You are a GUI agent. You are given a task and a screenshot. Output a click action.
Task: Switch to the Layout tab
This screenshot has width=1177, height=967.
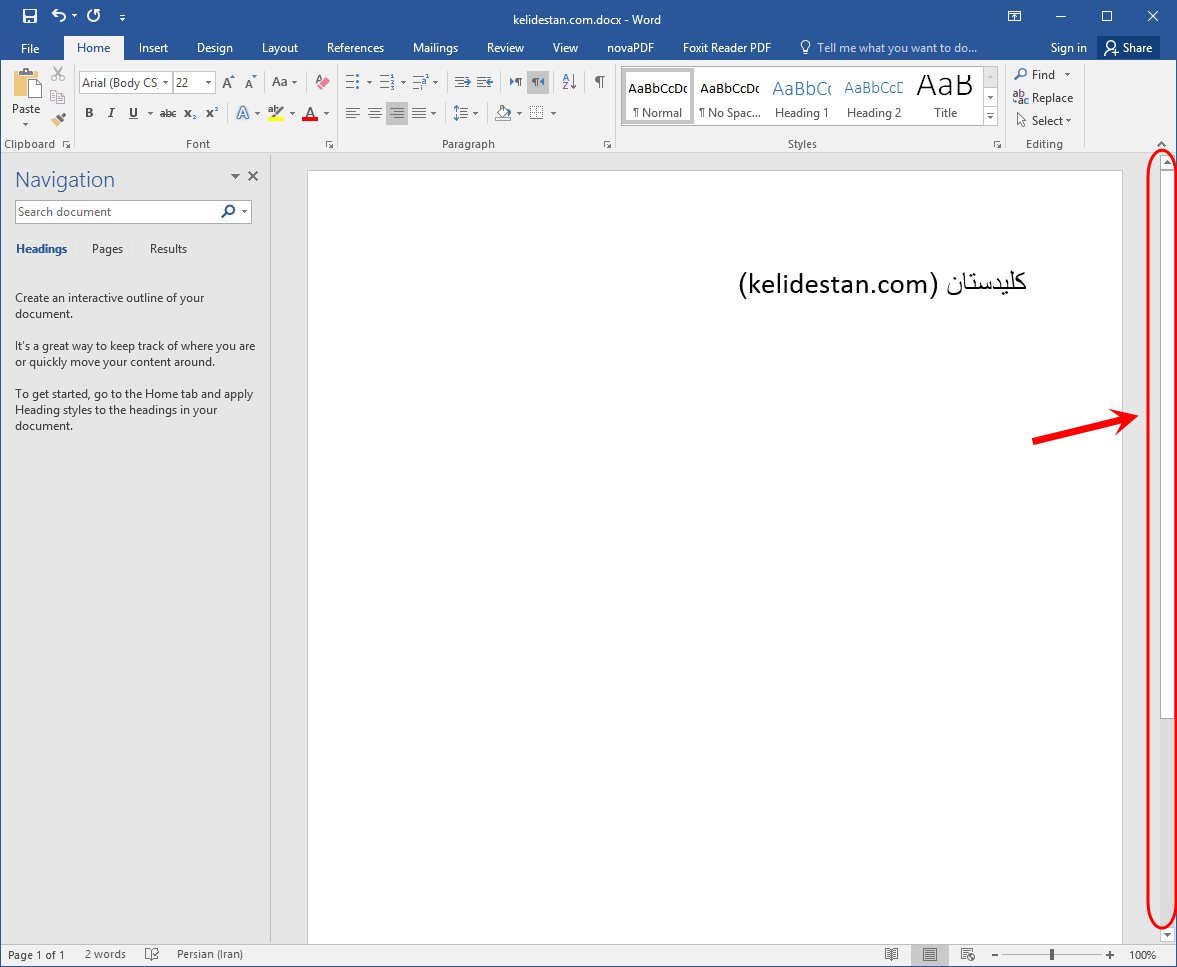click(x=280, y=48)
